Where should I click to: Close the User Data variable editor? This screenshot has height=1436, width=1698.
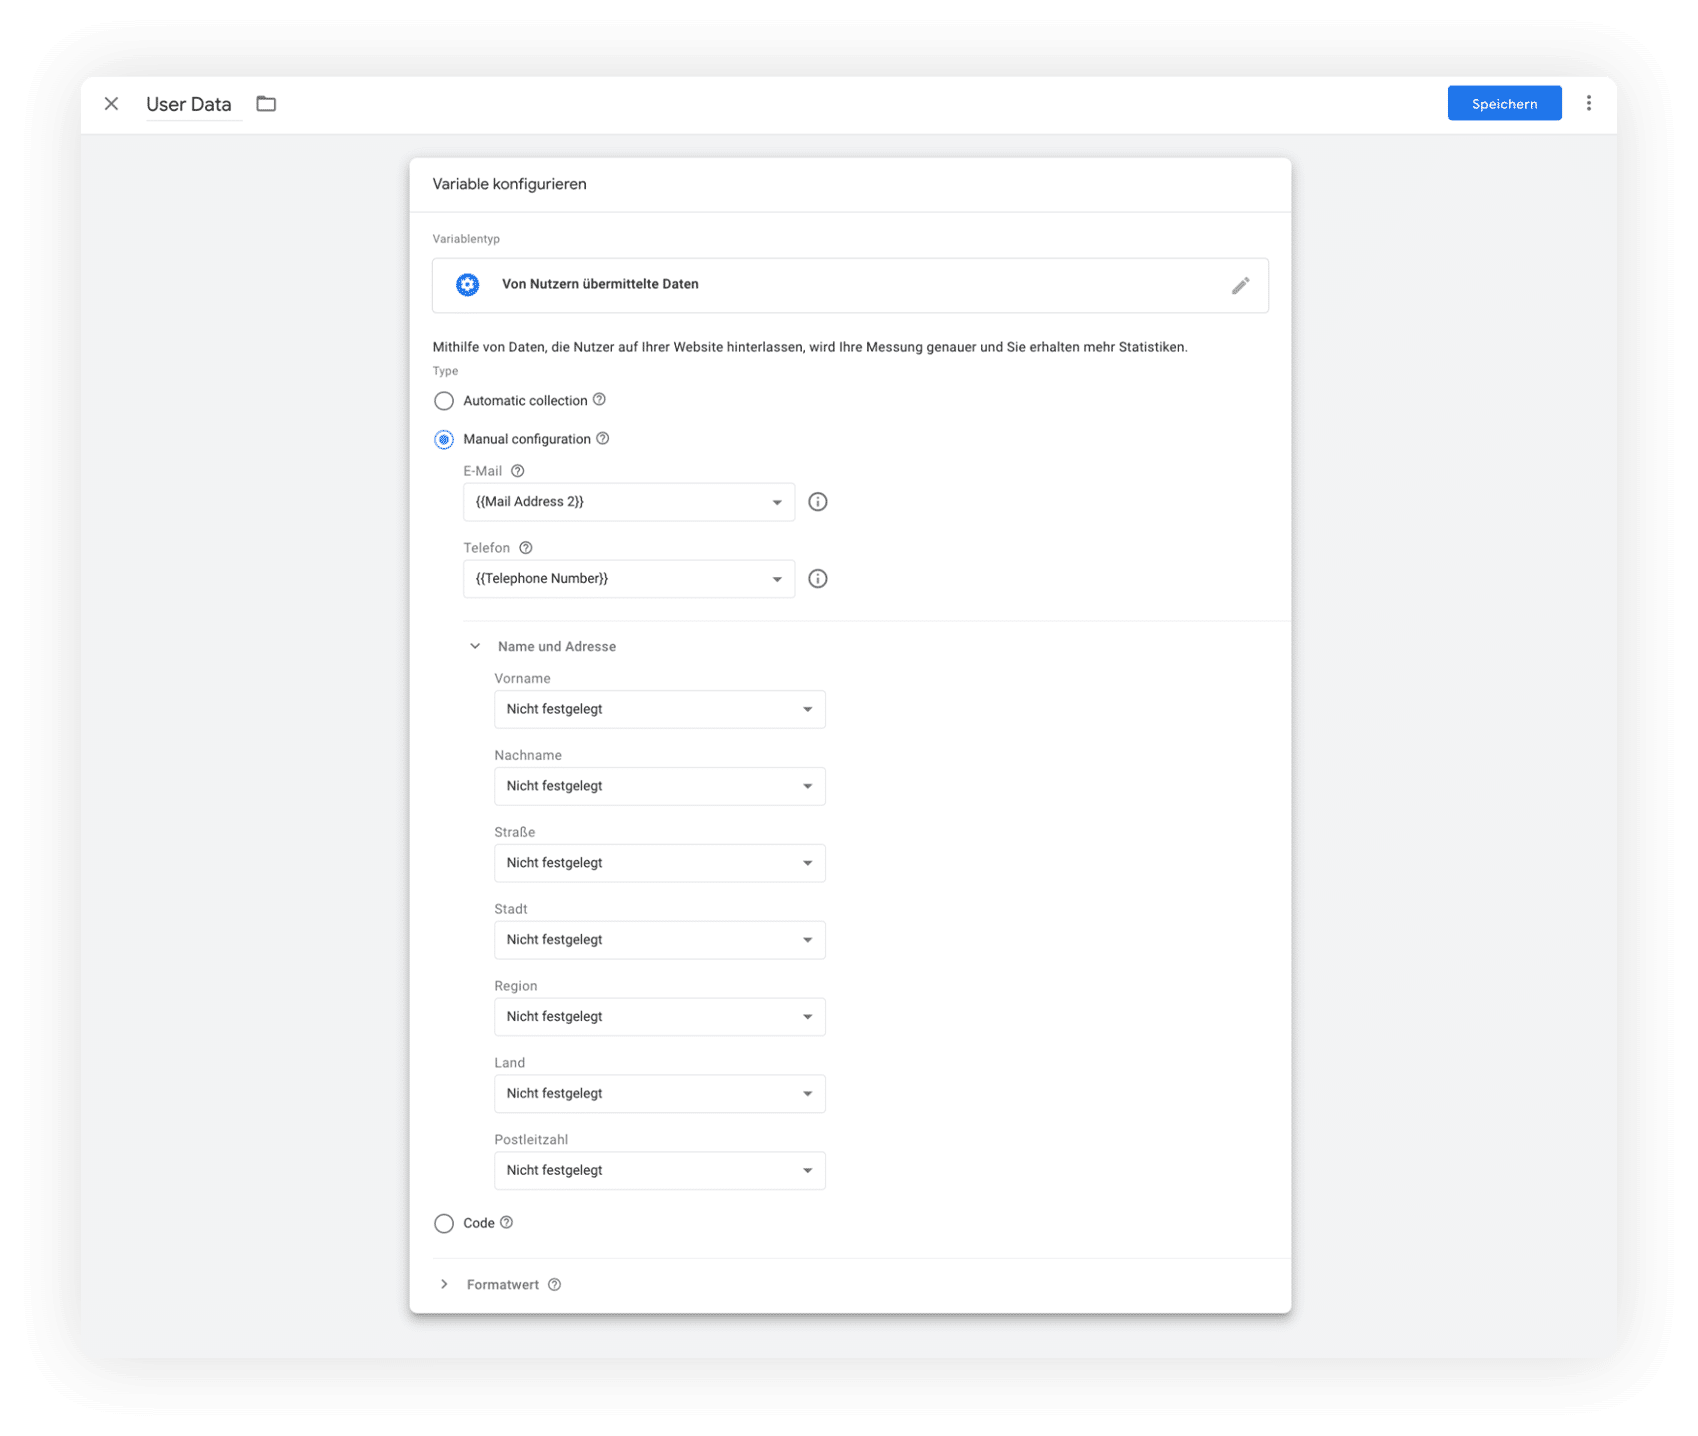click(111, 104)
